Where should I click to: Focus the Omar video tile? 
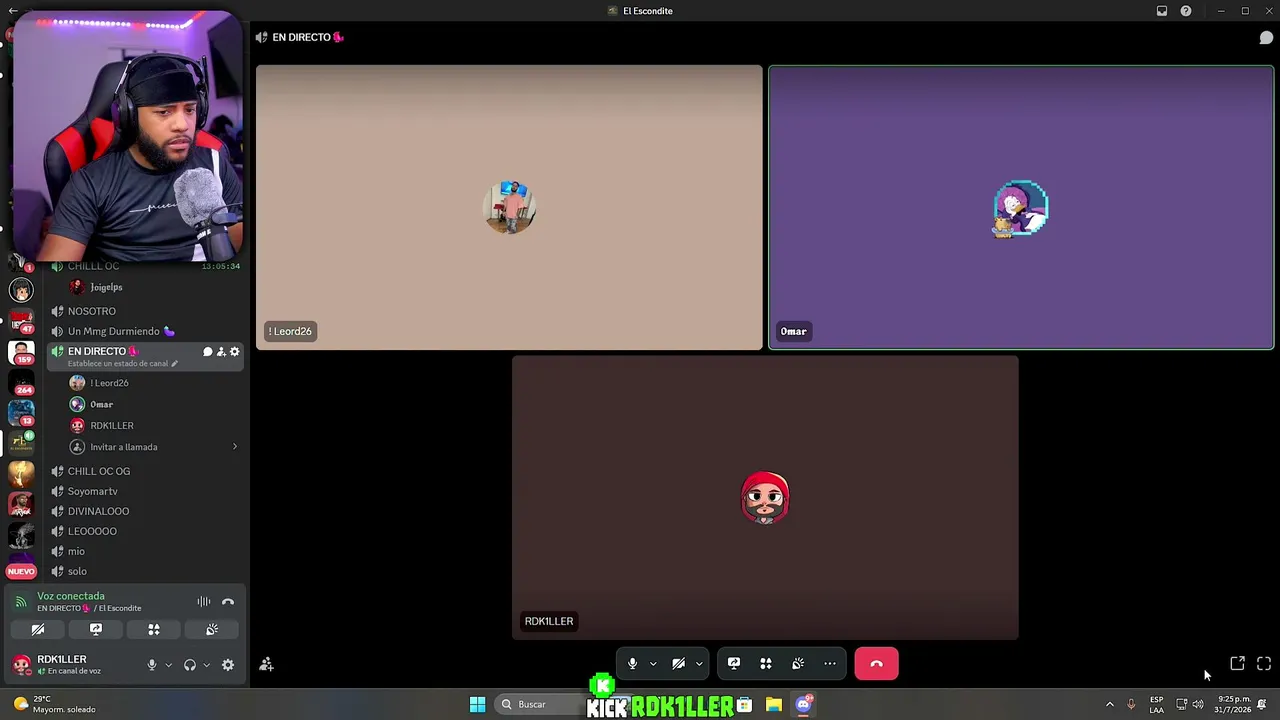[x=1021, y=208]
